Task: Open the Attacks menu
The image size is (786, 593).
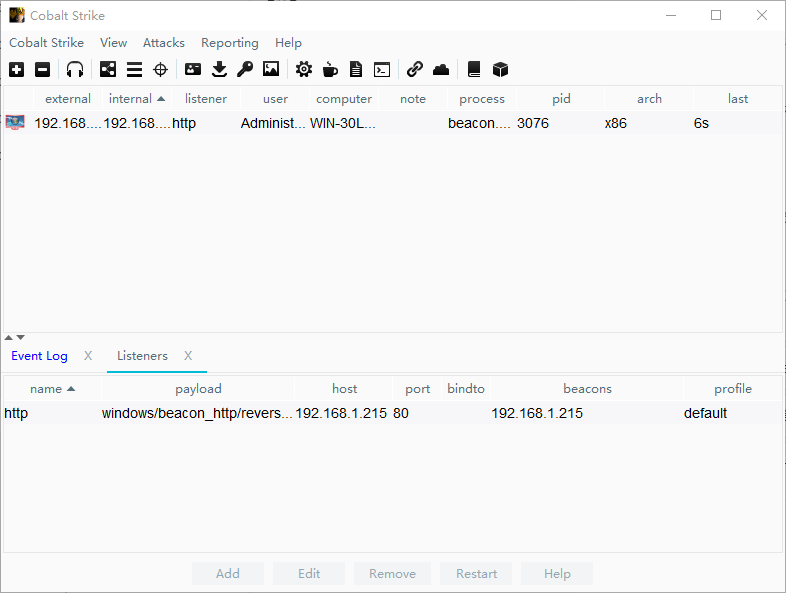Action: point(164,43)
